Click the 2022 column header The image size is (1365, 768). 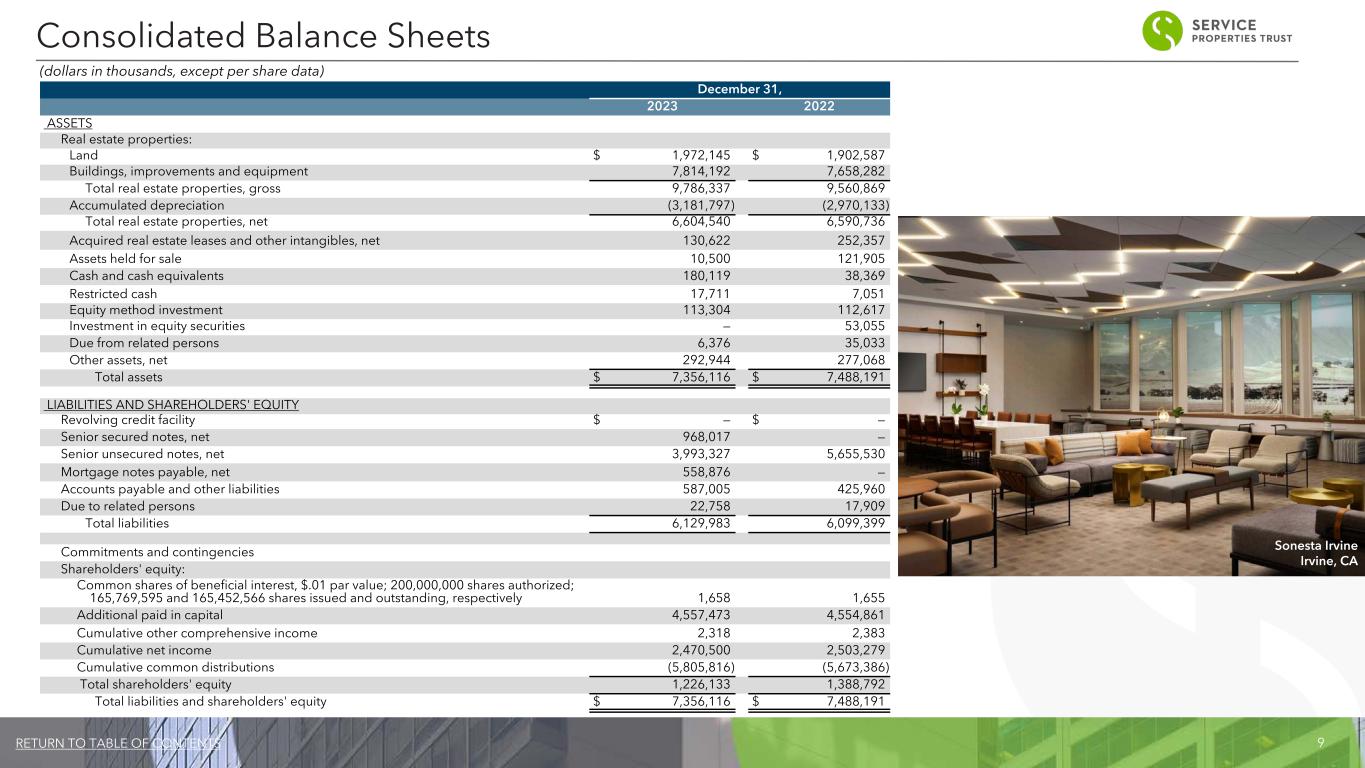[818, 107]
